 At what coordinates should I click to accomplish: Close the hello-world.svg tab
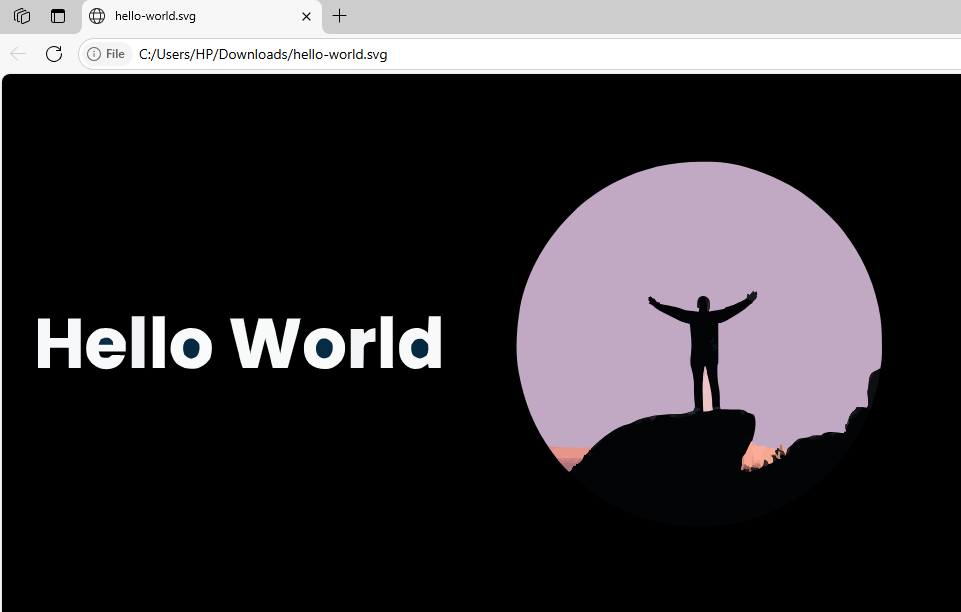pos(307,16)
